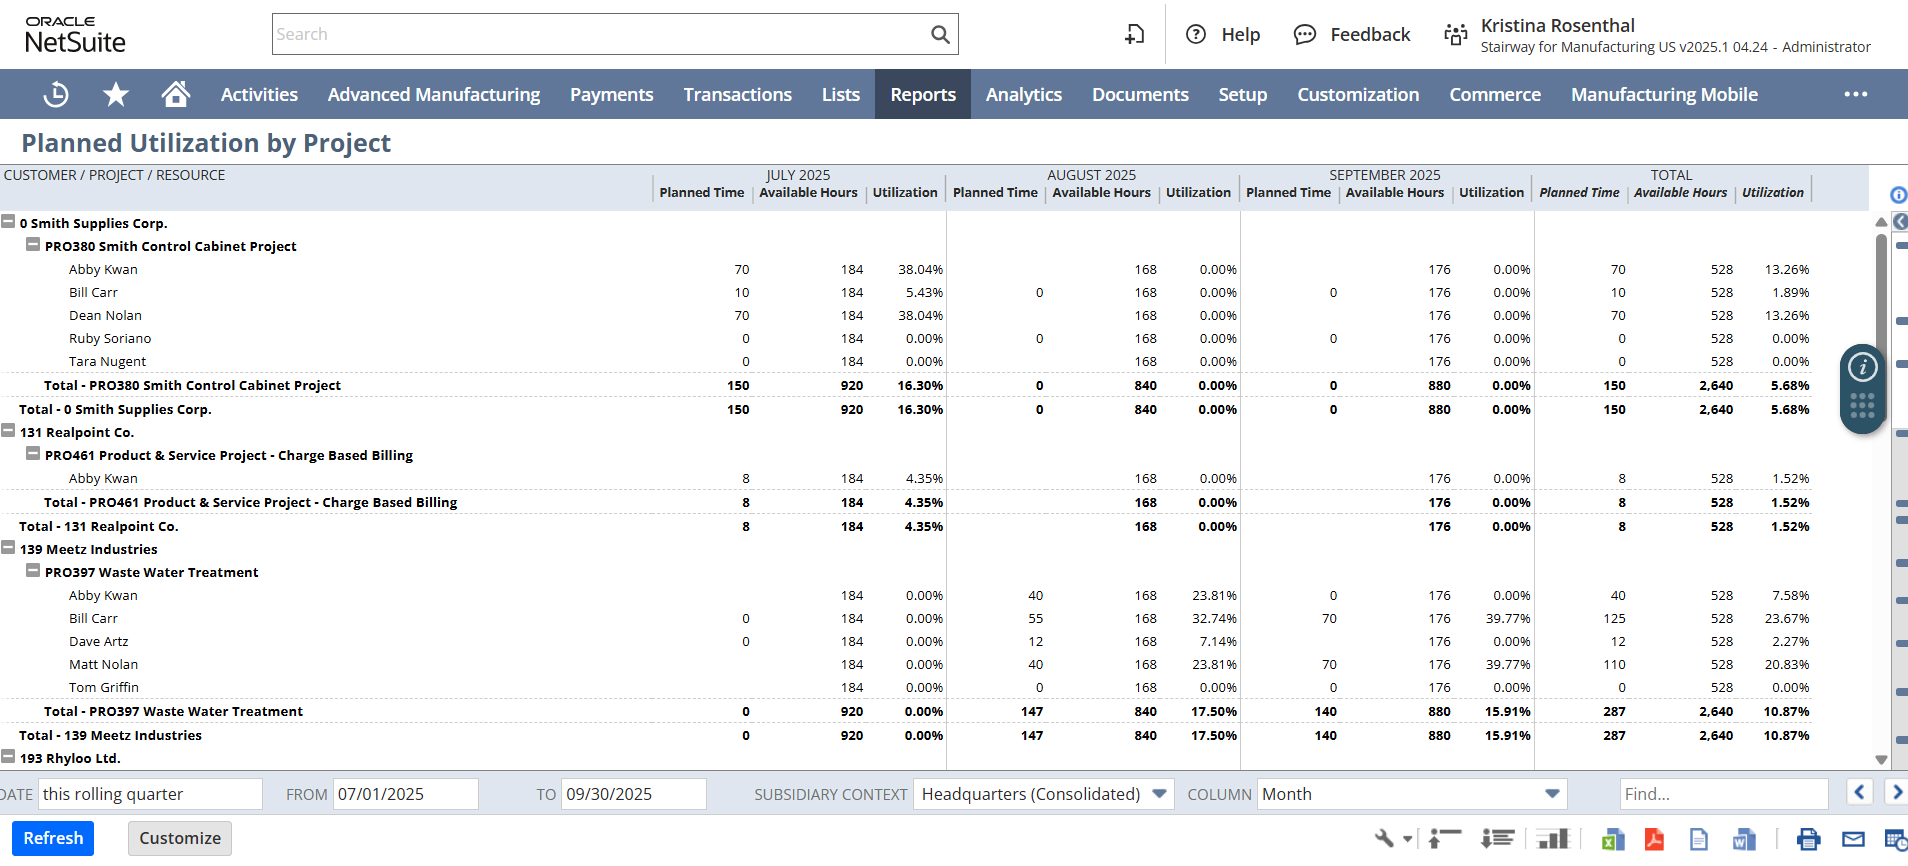Click in the global Search field
Screen dimensions: 1908x866
click(x=600, y=34)
